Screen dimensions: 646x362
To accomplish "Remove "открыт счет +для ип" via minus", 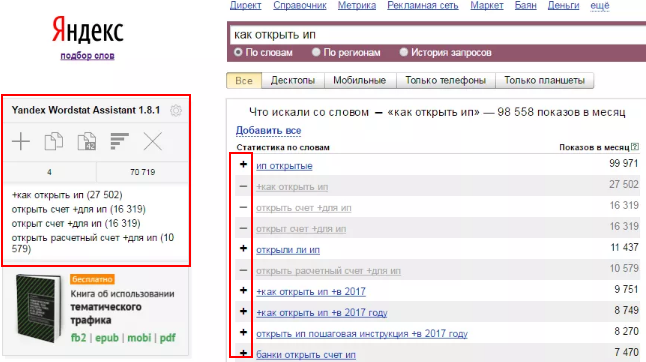I will 243,228.
